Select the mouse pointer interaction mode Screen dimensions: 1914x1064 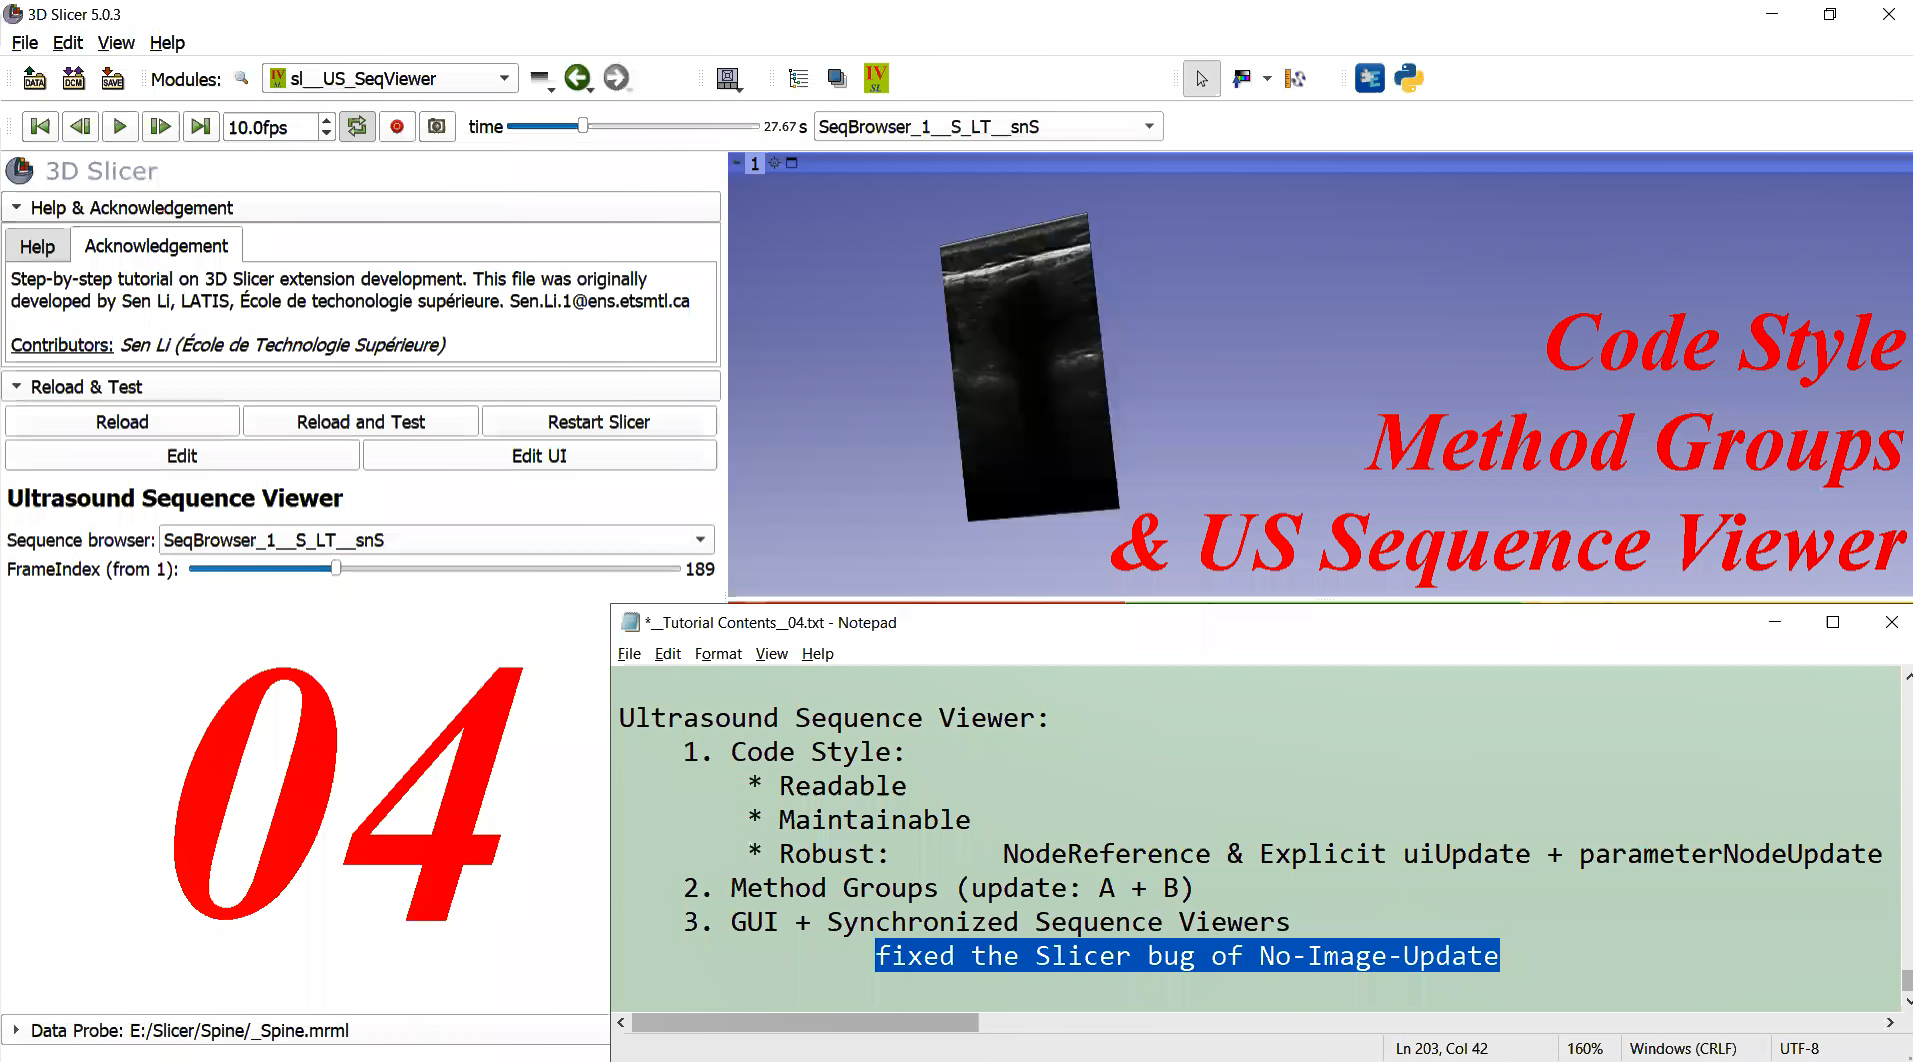(1202, 79)
